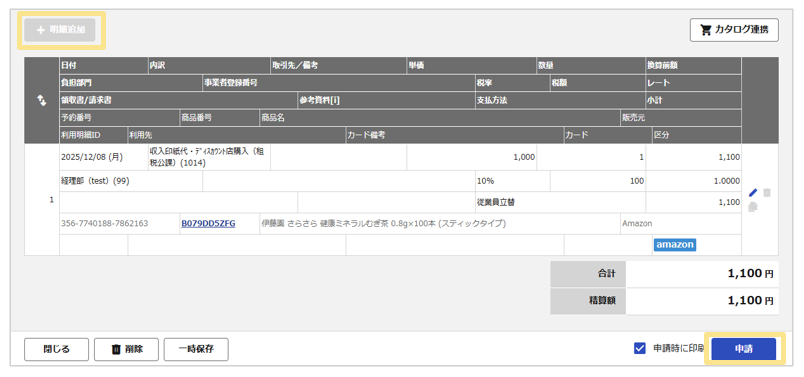The height and width of the screenshot is (377, 804).
Task: Submit with the blue 申請 button
Action: coord(744,349)
